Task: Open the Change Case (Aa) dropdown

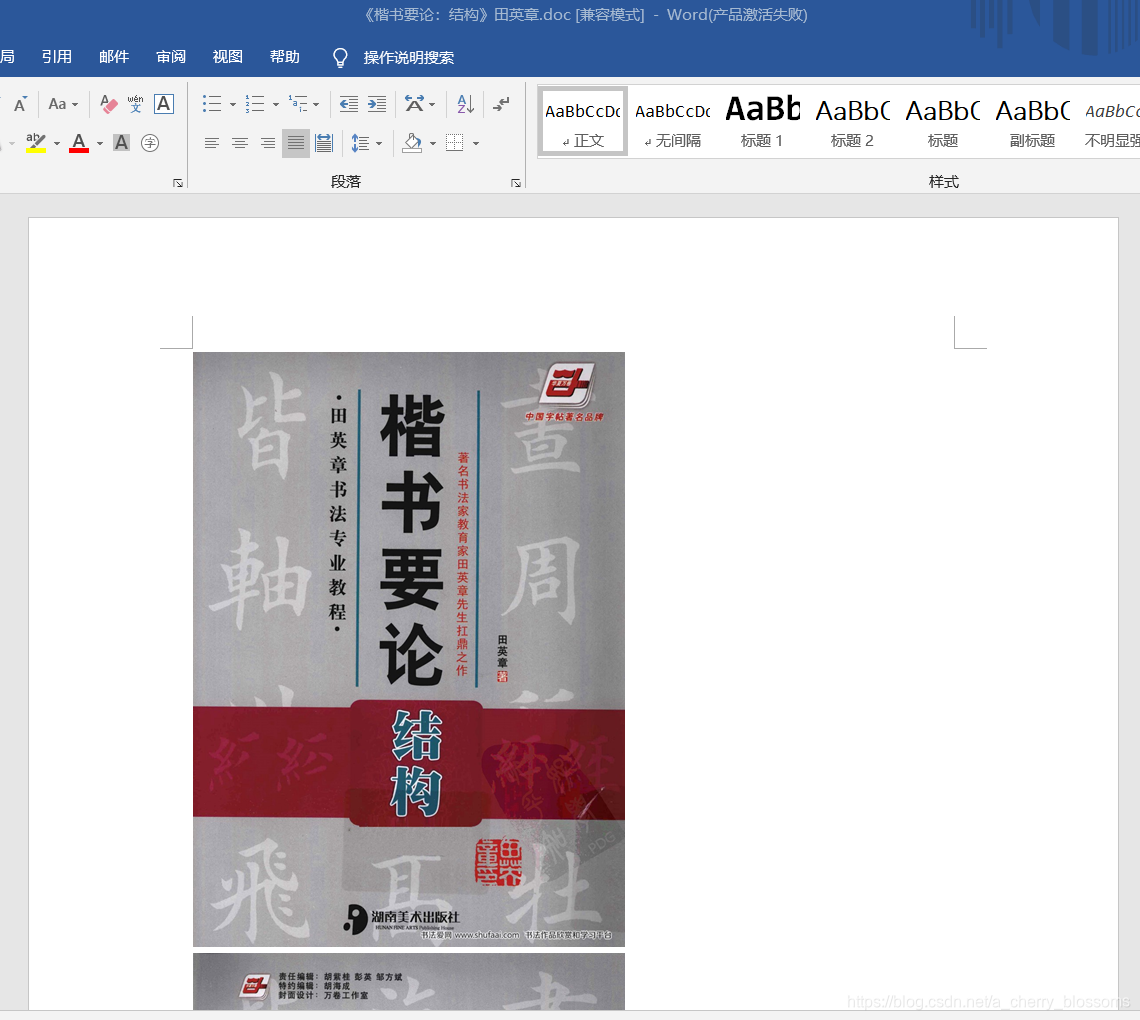Action: [63, 104]
